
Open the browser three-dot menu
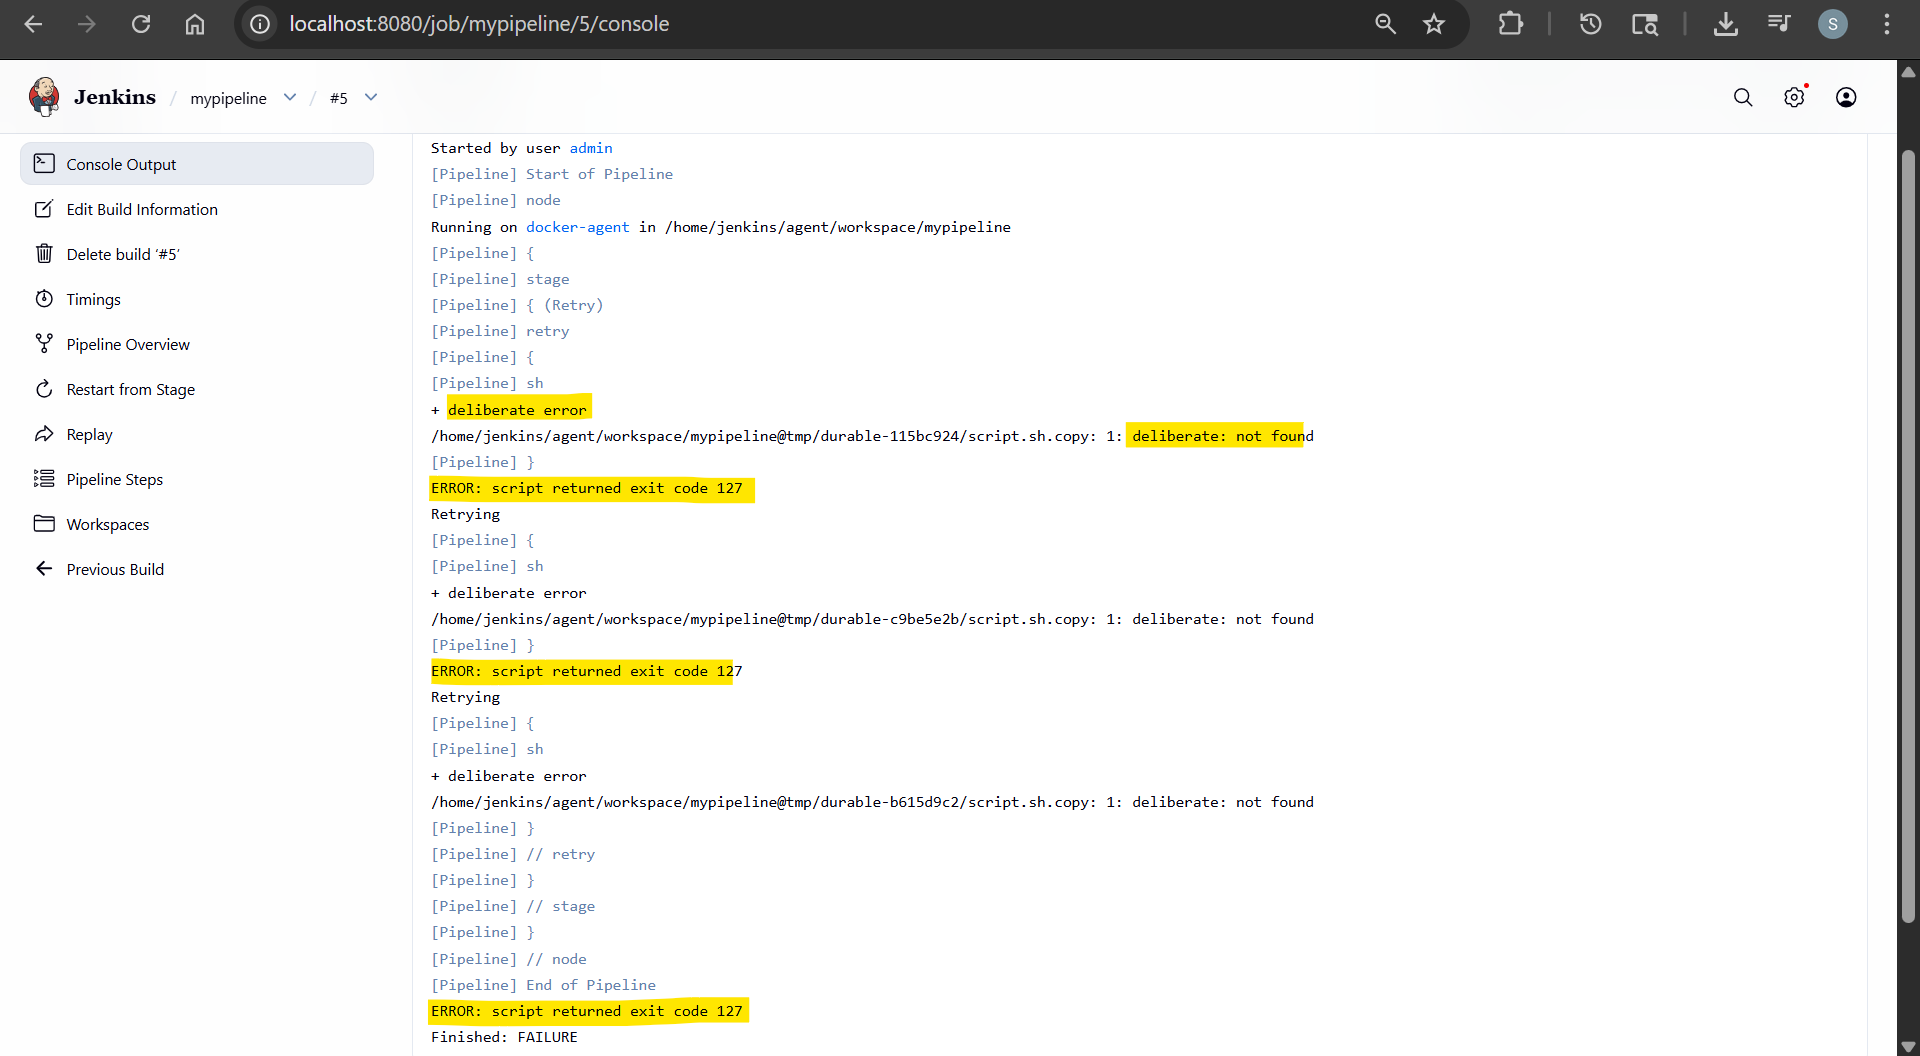[1887, 24]
